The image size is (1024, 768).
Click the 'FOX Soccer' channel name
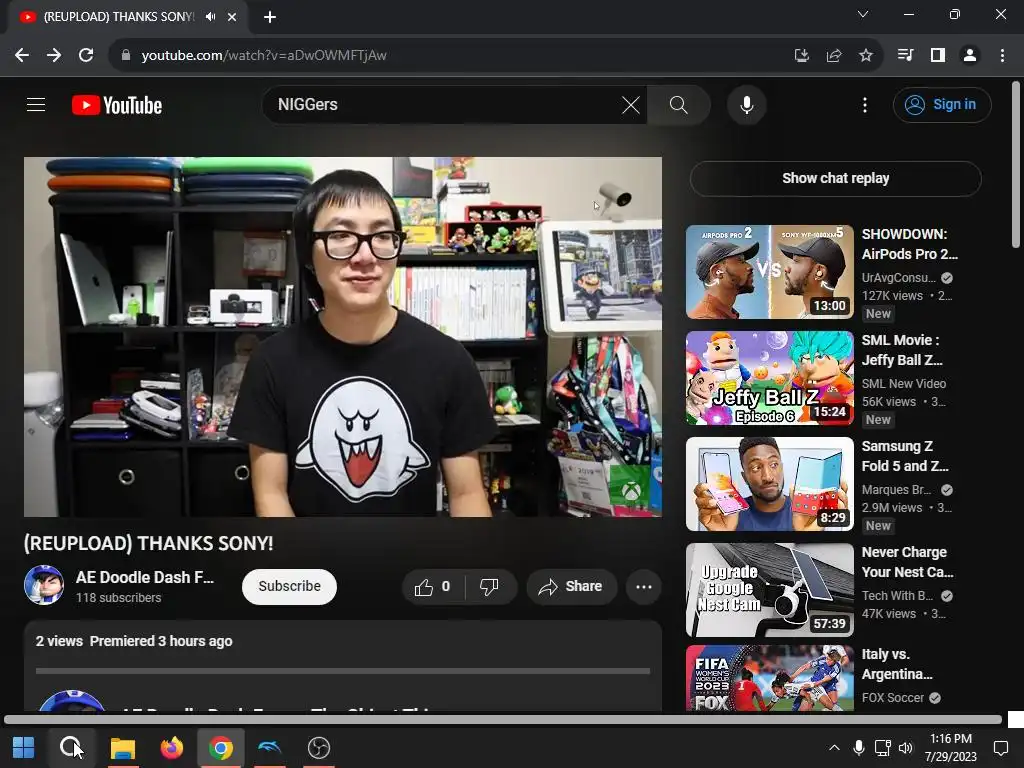click(892, 698)
